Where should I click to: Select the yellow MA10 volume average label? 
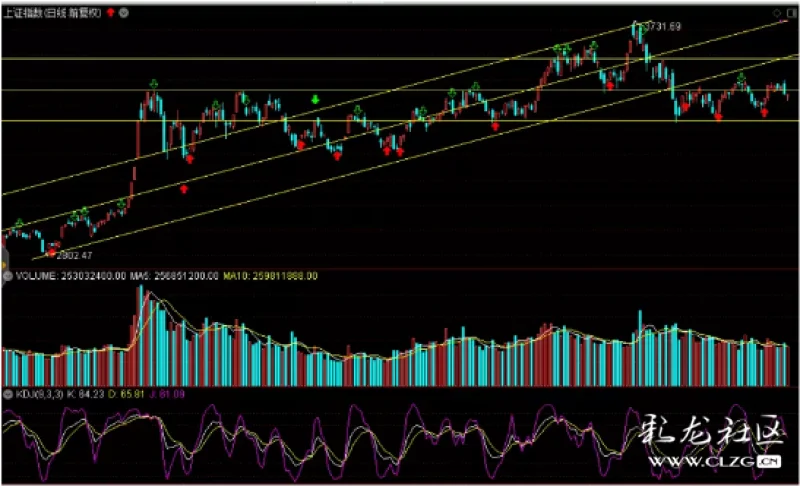click(x=270, y=274)
